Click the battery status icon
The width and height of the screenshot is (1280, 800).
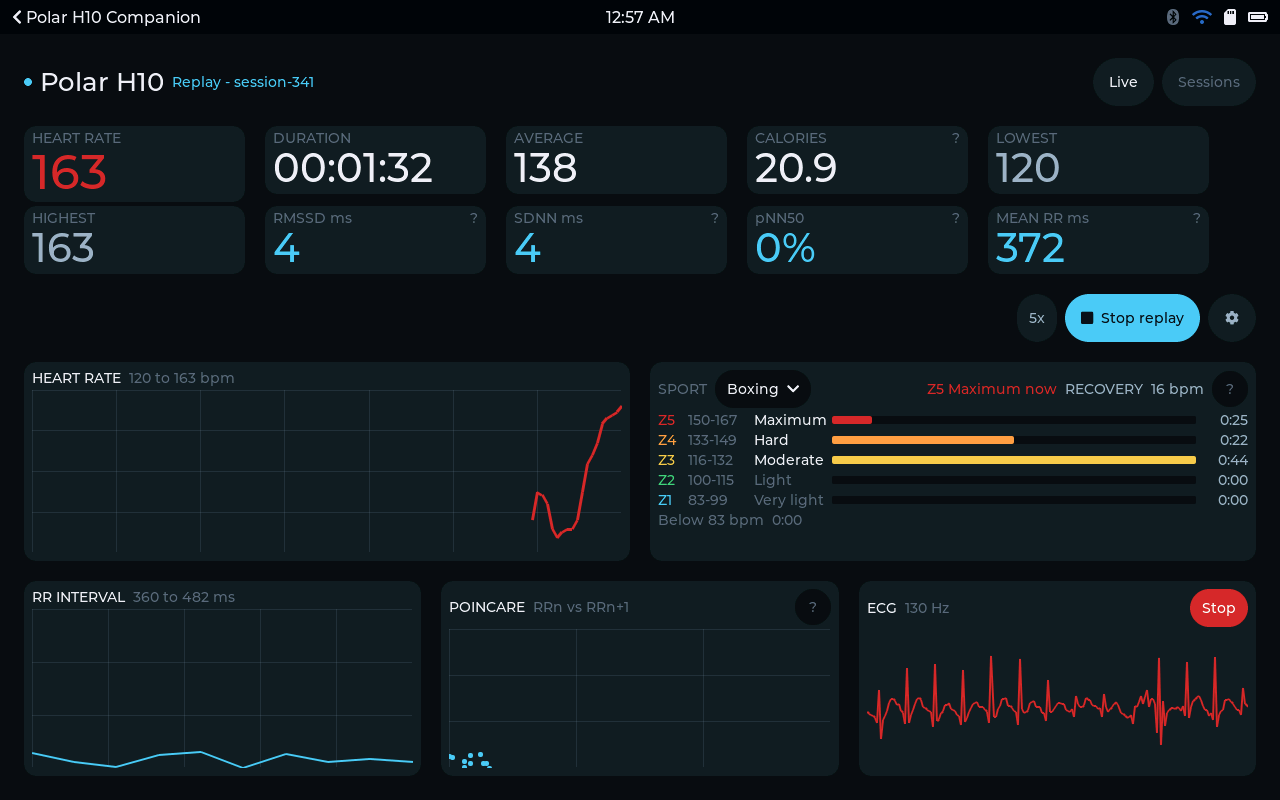pos(1258,17)
